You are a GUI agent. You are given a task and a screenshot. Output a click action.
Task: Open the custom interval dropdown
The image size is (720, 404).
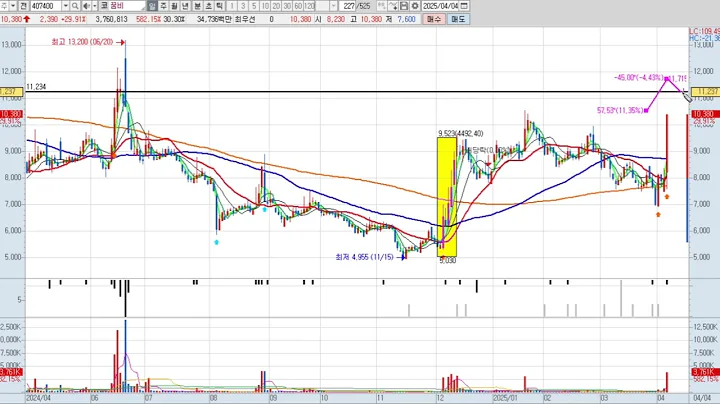(334, 6)
